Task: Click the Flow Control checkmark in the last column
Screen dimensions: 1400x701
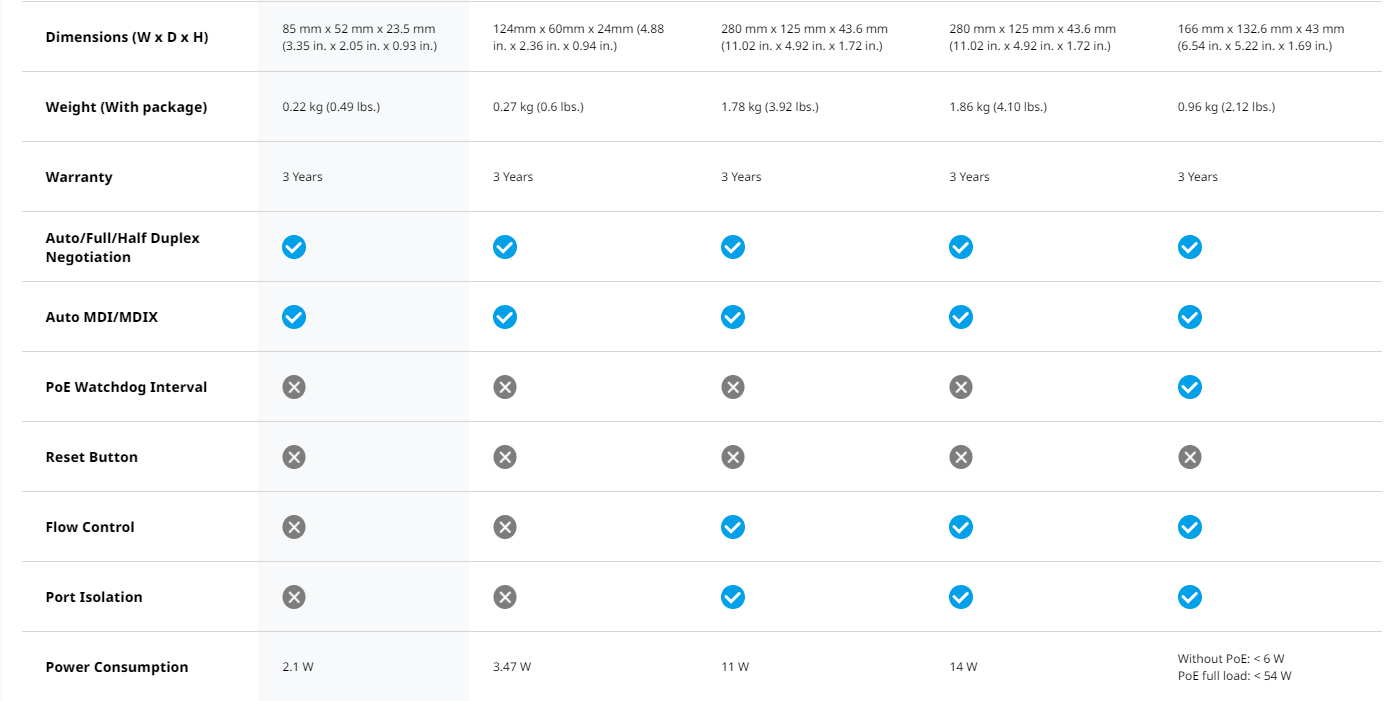Action: [1189, 527]
